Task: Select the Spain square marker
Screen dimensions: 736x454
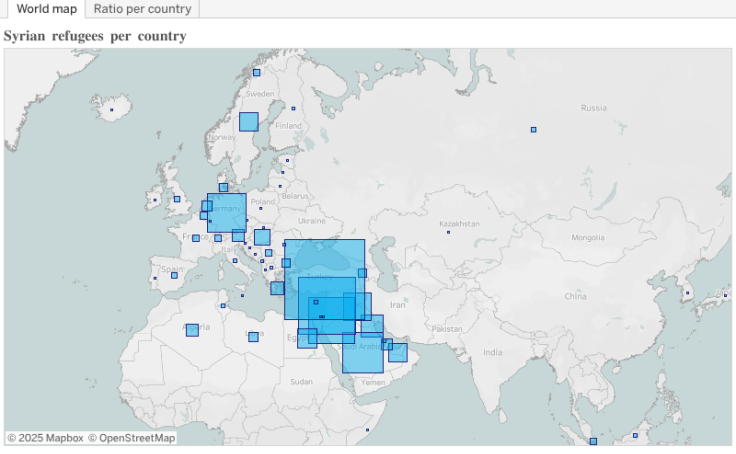Action: click(174, 275)
